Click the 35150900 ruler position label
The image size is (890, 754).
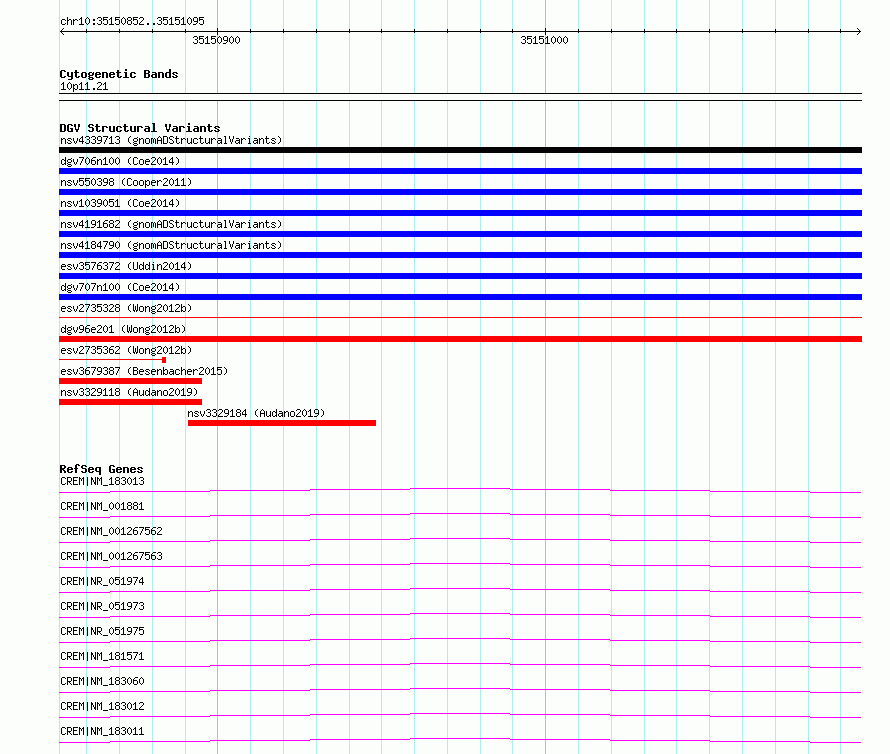point(216,40)
